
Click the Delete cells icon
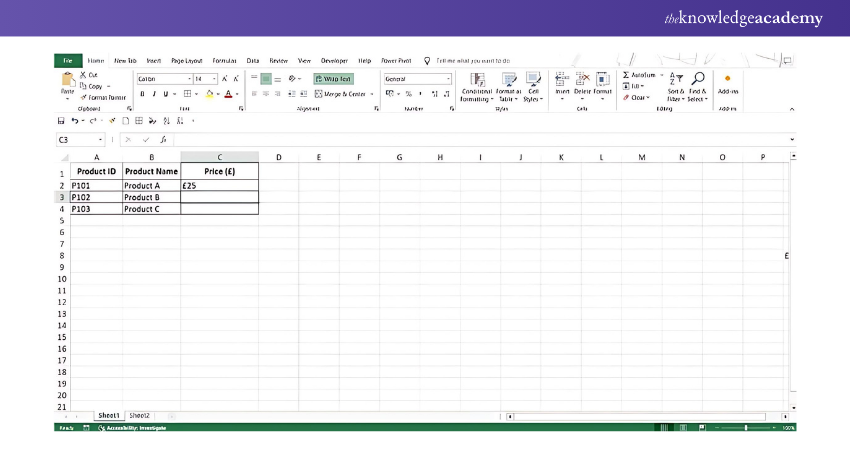582,80
